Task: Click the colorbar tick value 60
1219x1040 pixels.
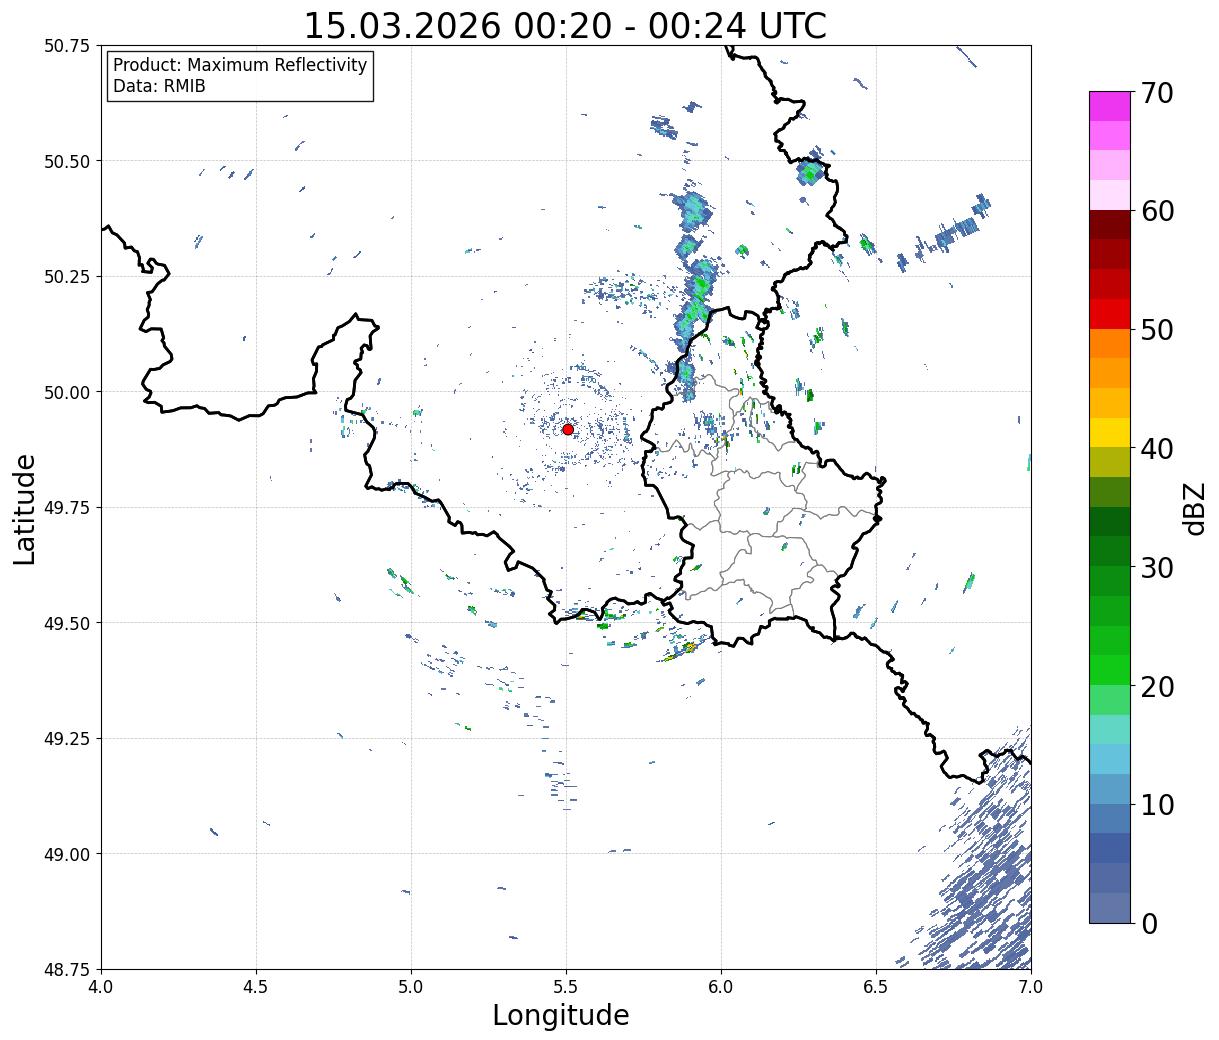Action: pyautogui.click(x=1156, y=211)
